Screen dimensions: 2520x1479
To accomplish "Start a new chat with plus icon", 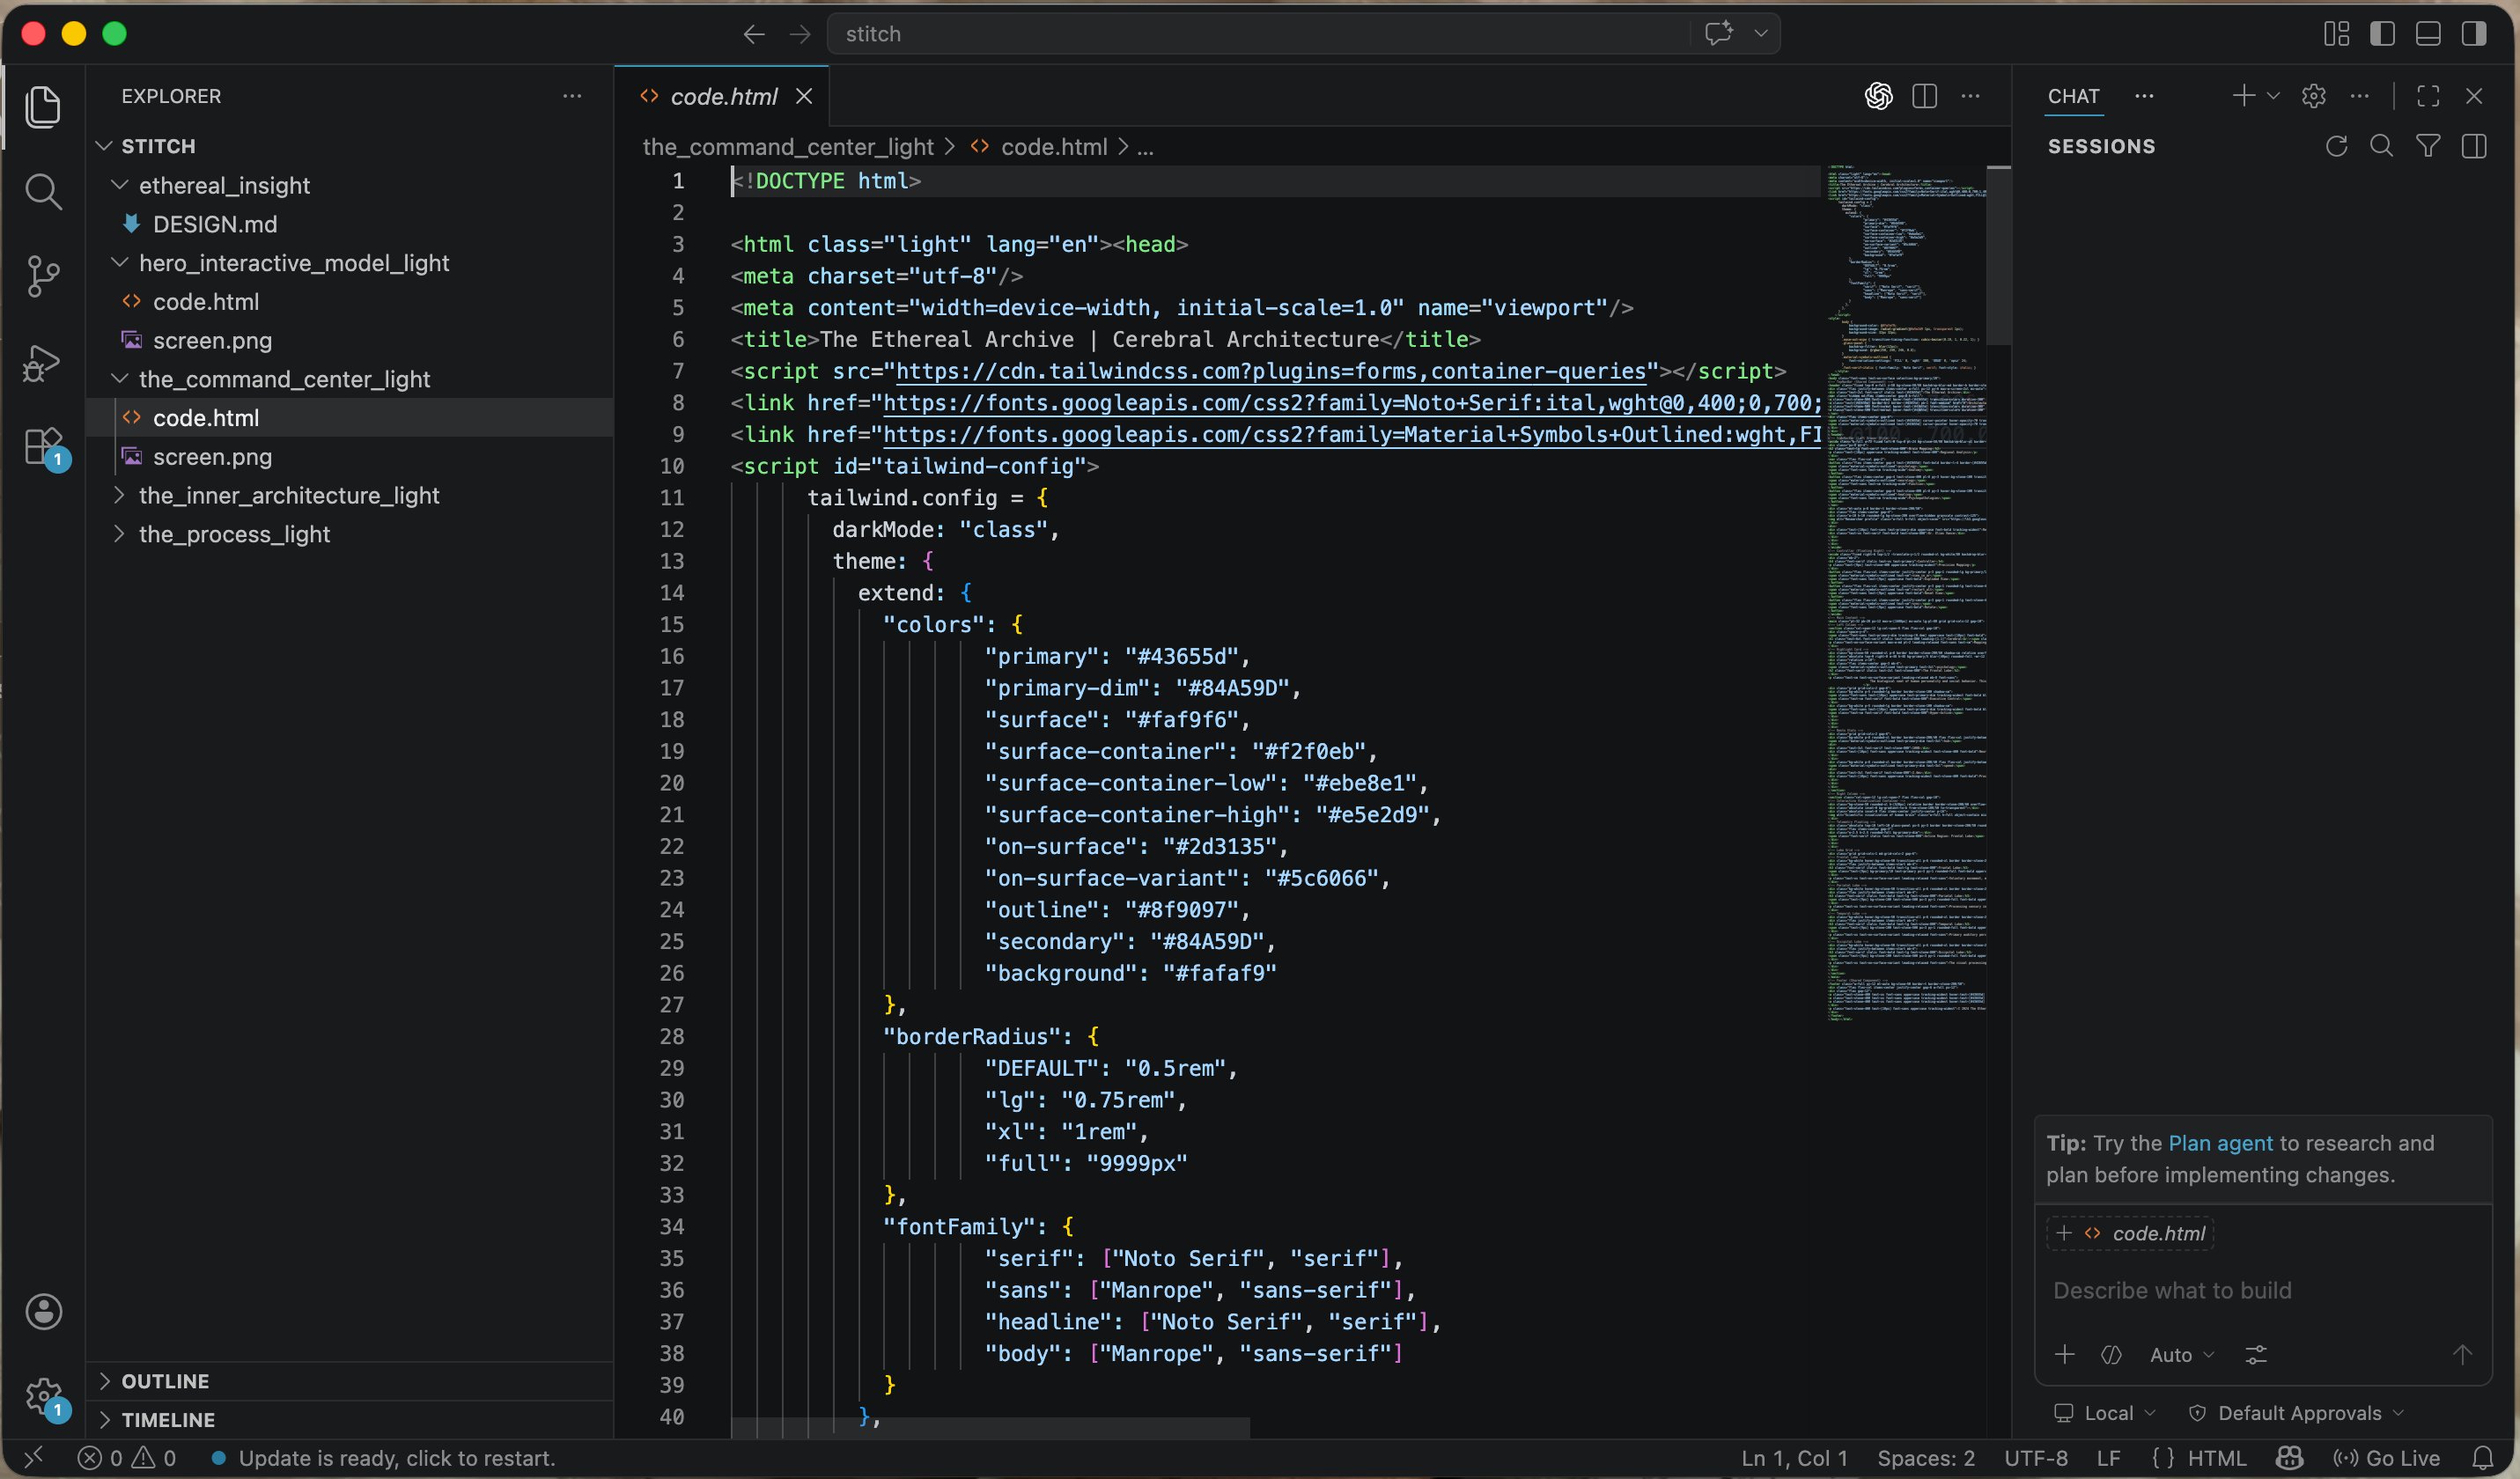I will [x=2244, y=96].
